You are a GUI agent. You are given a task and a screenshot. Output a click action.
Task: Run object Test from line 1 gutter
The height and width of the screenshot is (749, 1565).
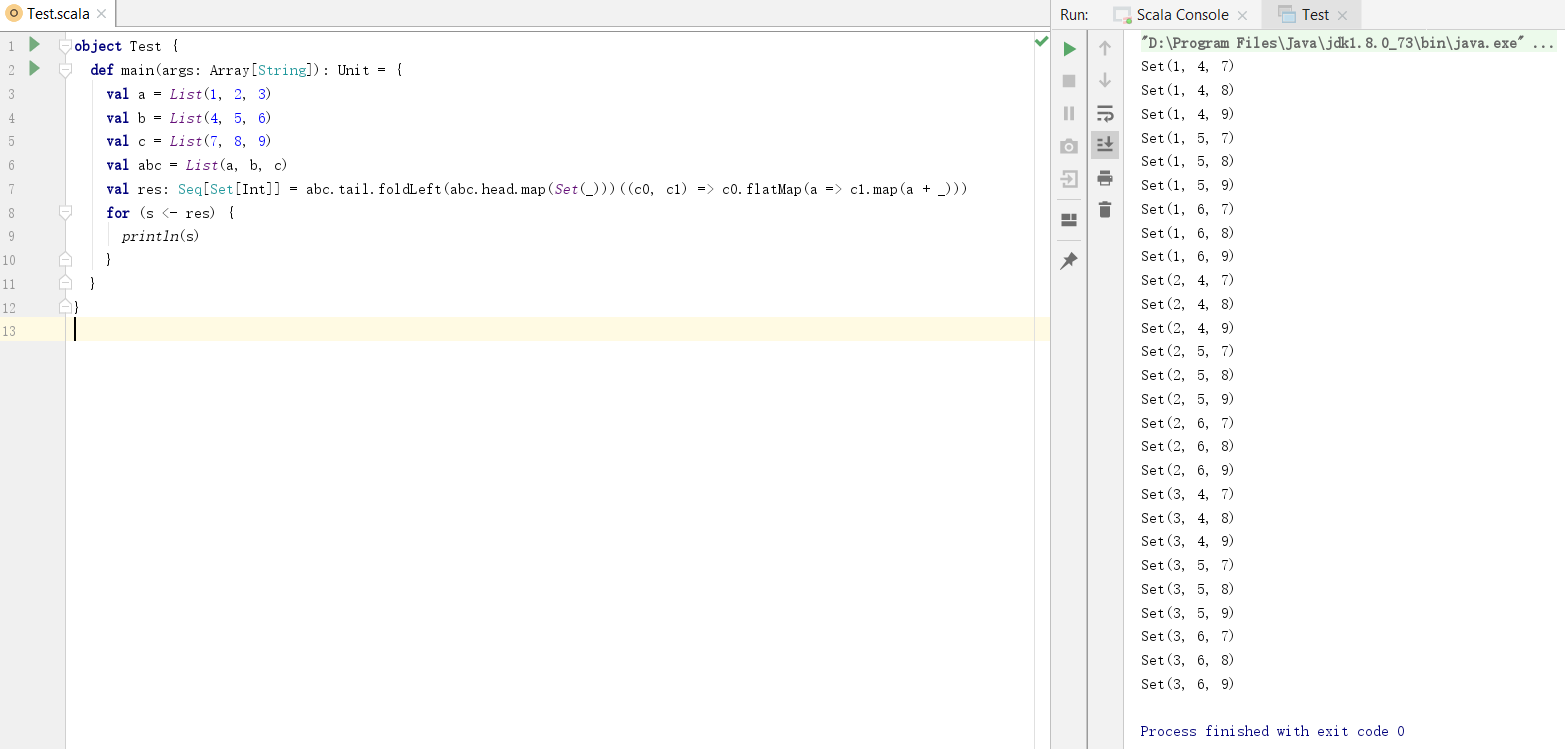point(34,45)
